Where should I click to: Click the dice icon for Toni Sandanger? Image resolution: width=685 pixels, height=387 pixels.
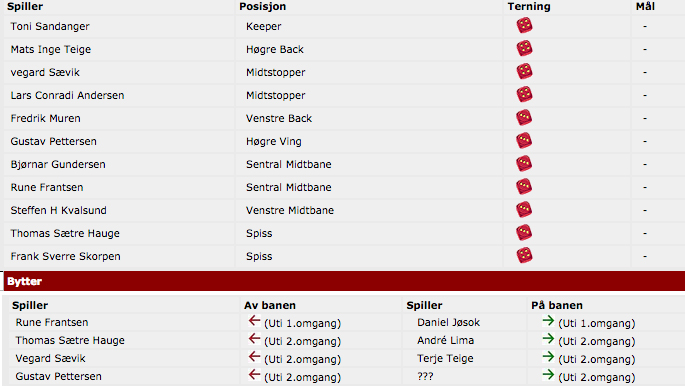524,25
